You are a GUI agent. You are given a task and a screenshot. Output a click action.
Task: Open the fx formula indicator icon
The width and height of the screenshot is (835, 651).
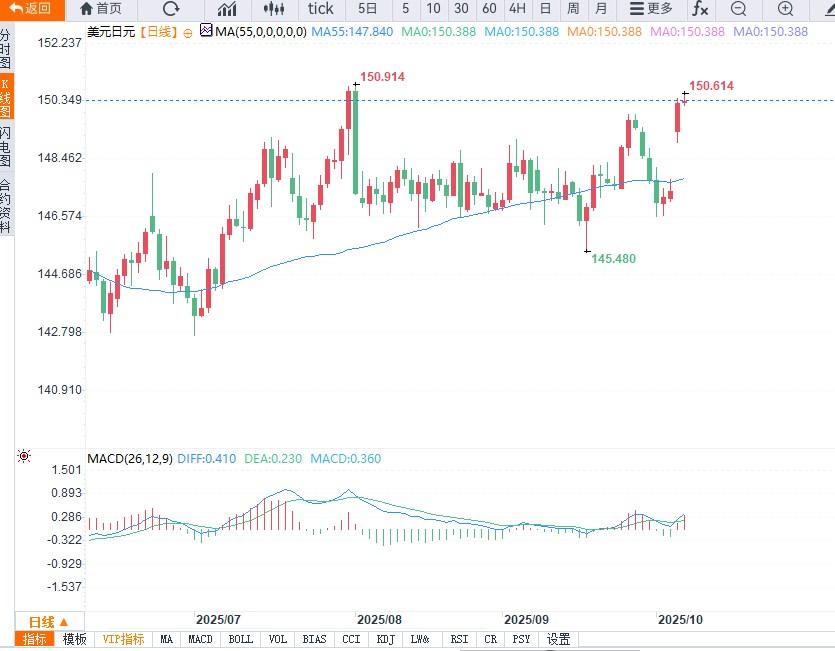pos(700,9)
